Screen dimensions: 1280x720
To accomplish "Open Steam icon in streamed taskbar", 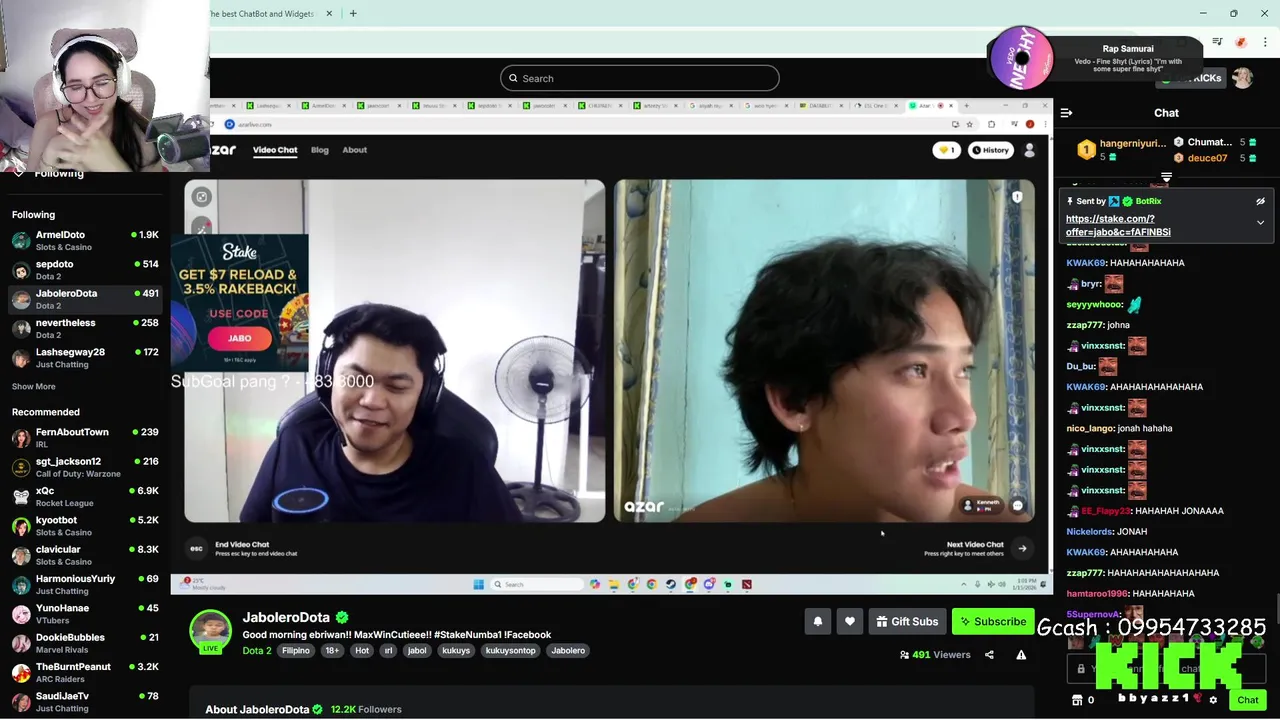I will click(x=671, y=584).
